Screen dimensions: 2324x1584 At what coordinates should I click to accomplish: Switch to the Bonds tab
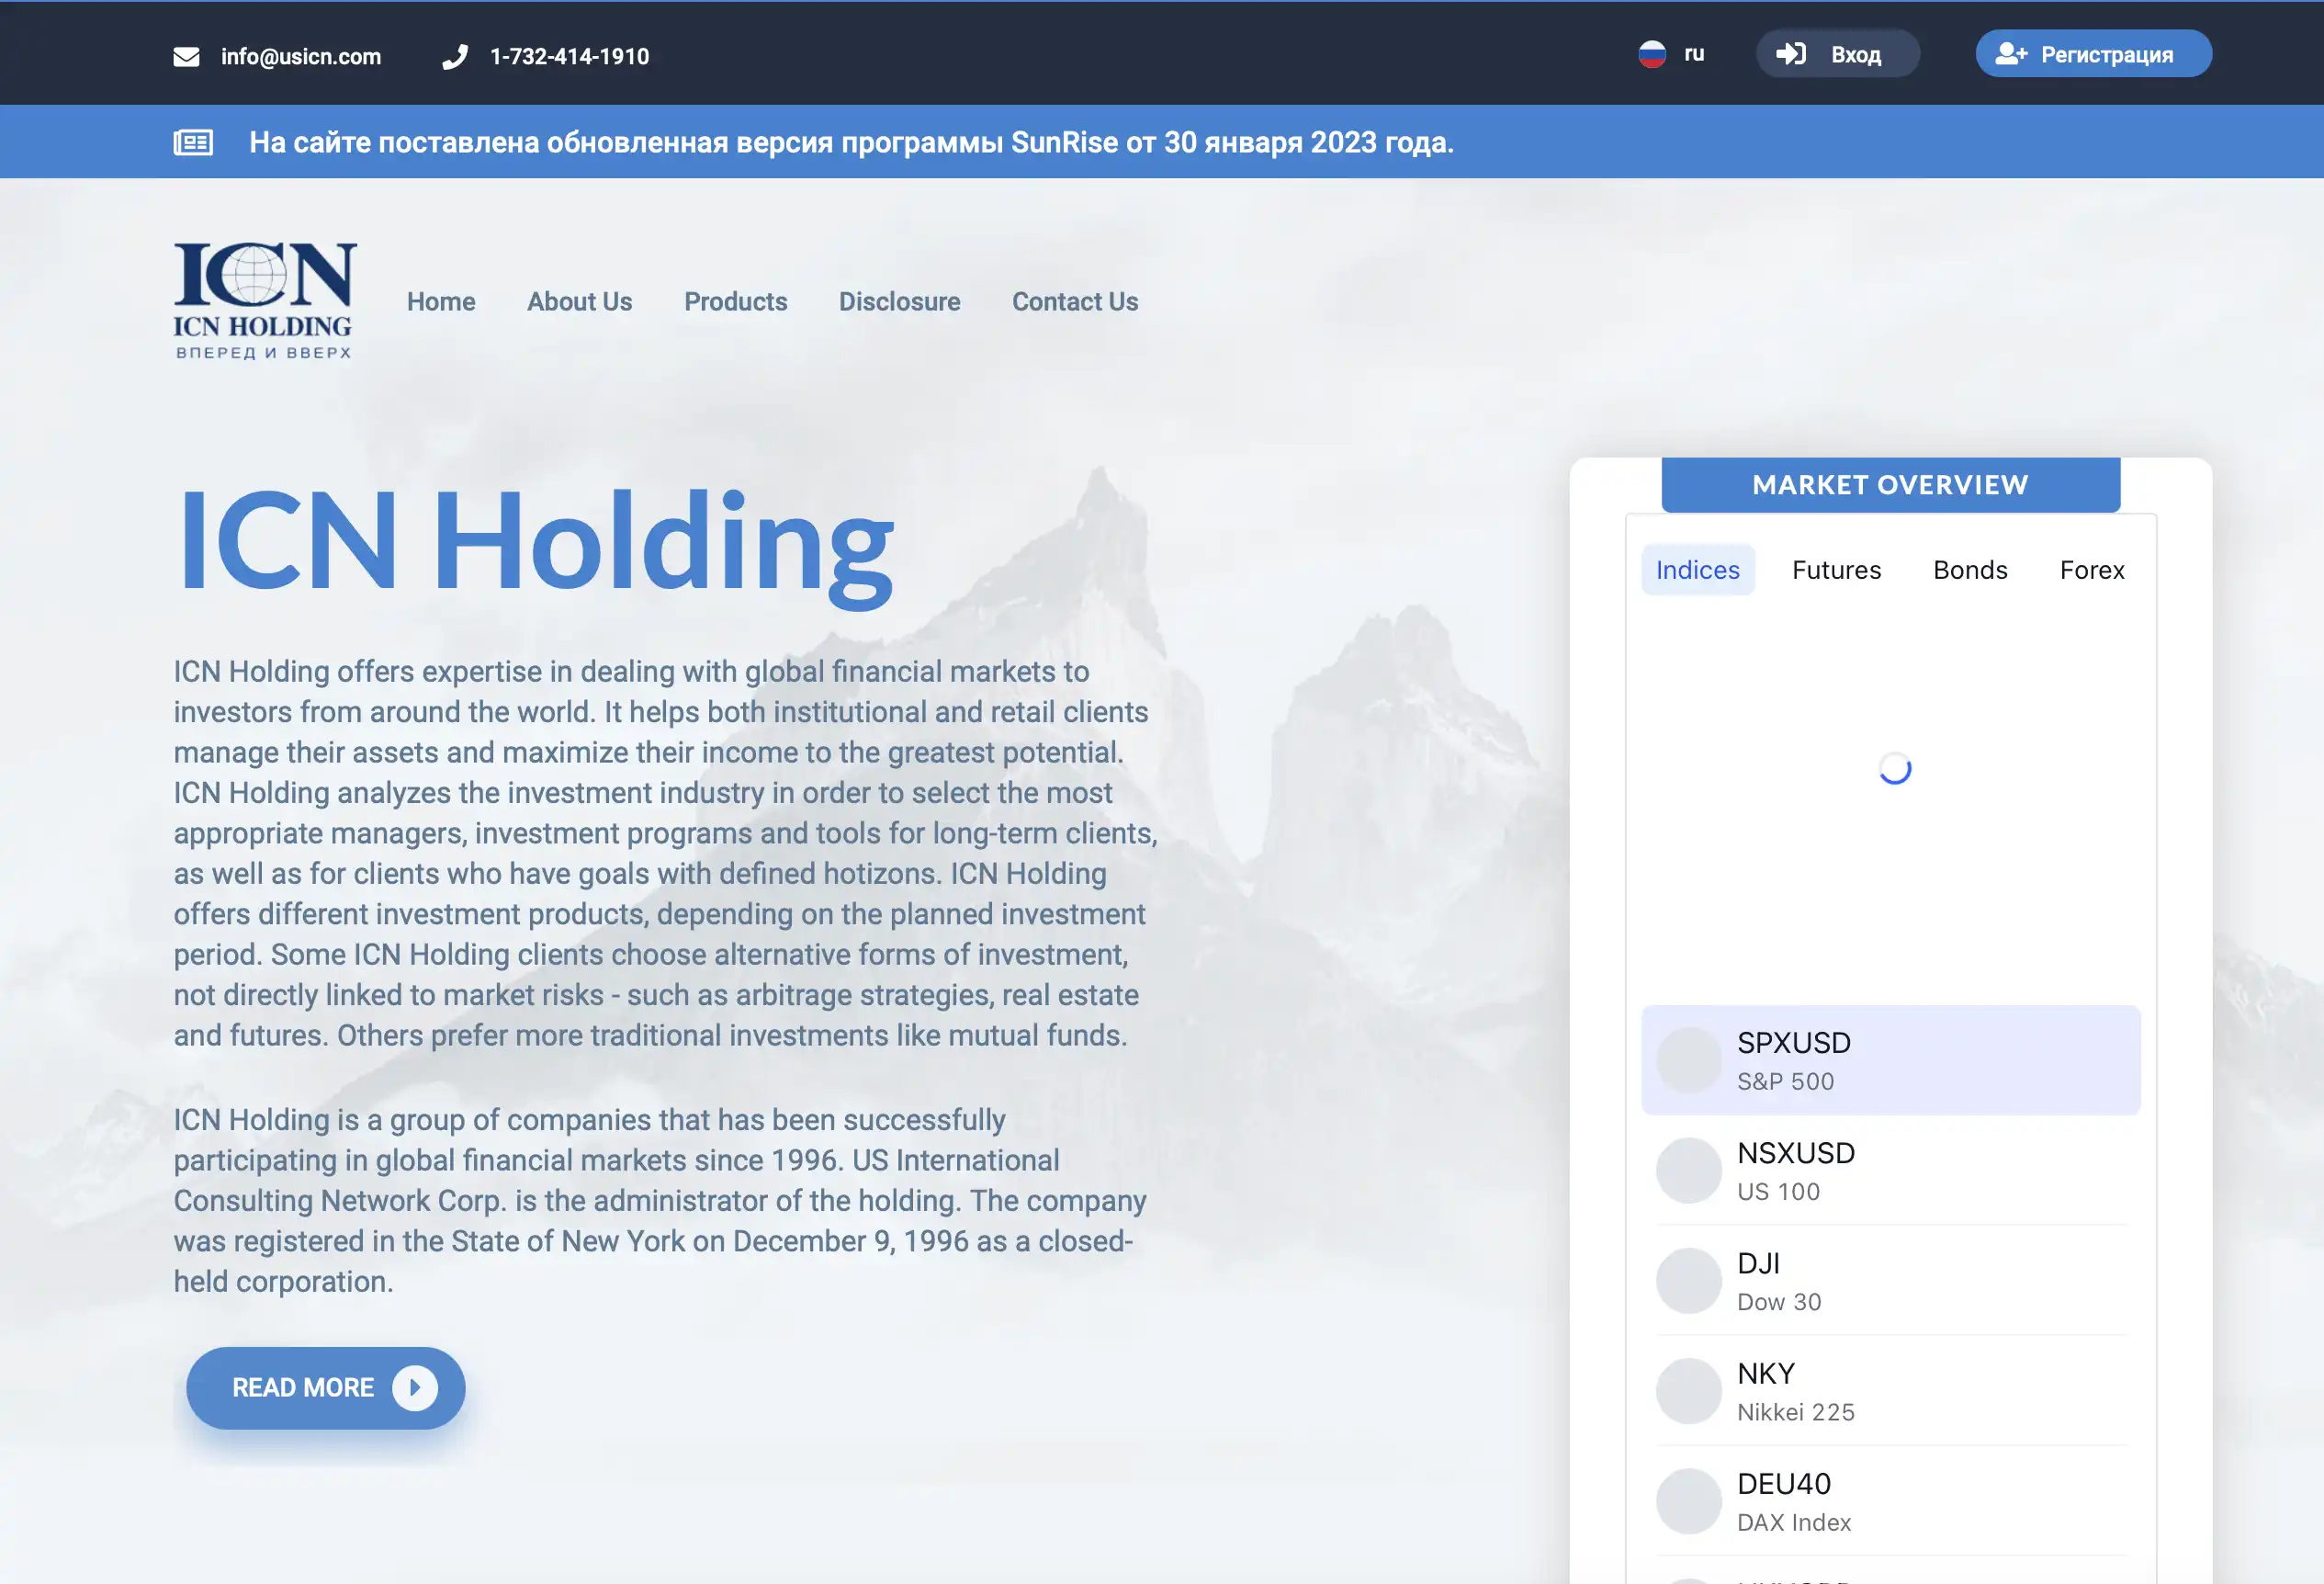point(1971,570)
